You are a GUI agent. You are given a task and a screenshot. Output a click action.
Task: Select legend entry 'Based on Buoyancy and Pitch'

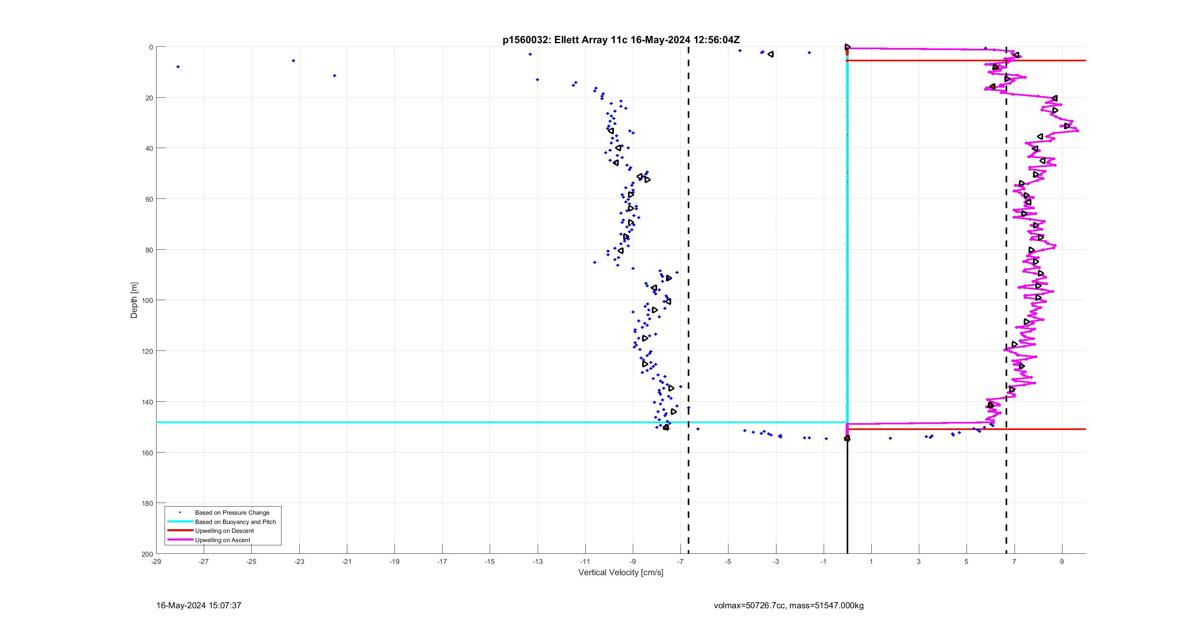pos(235,521)
